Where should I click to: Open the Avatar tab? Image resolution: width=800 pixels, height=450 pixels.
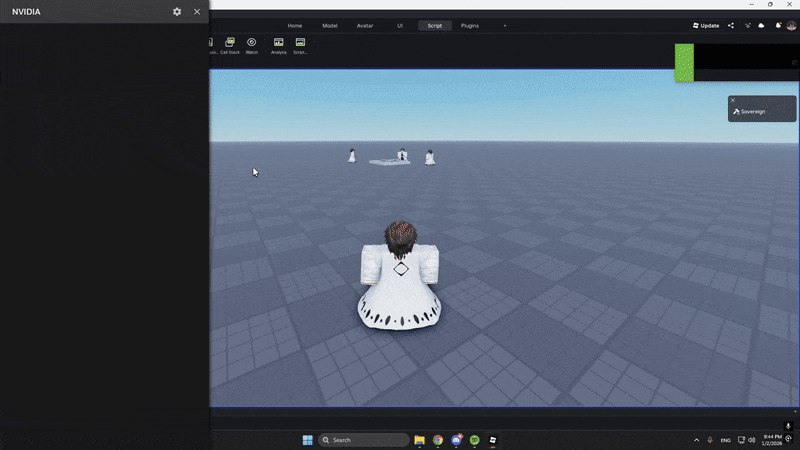(x=365, y=25)
